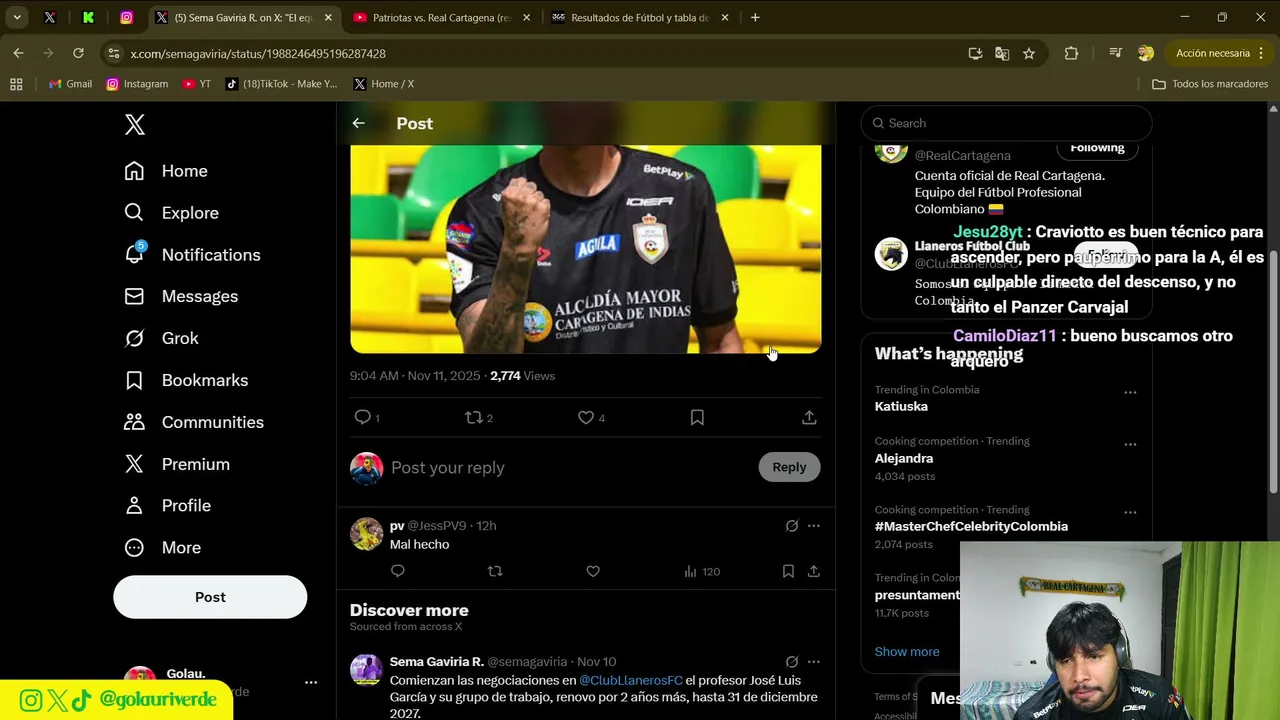Open Explore in X sidebar
The width and height of the screenshot is (1280, 720).
click(171, 213)
